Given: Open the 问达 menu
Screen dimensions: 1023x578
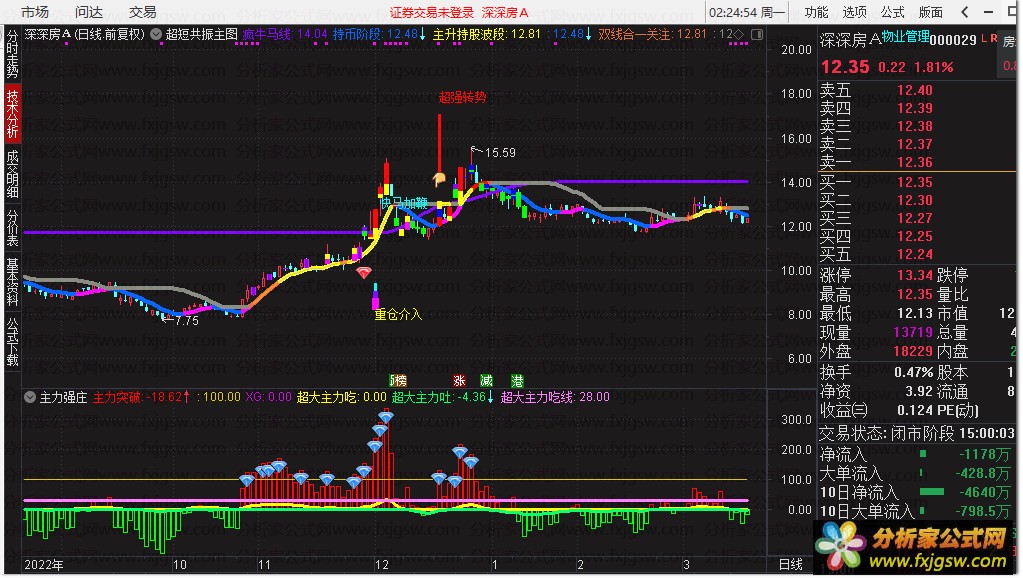Looking at the screenshot, I should click(89, 12).
